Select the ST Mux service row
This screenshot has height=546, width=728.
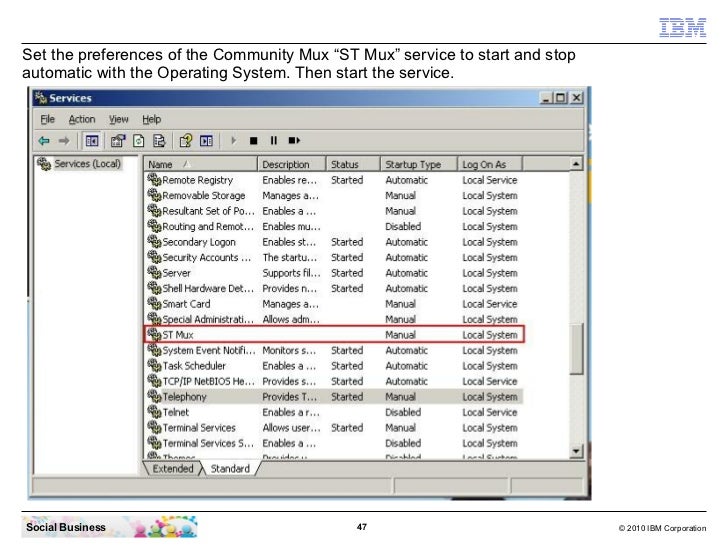tap(334, 334)
